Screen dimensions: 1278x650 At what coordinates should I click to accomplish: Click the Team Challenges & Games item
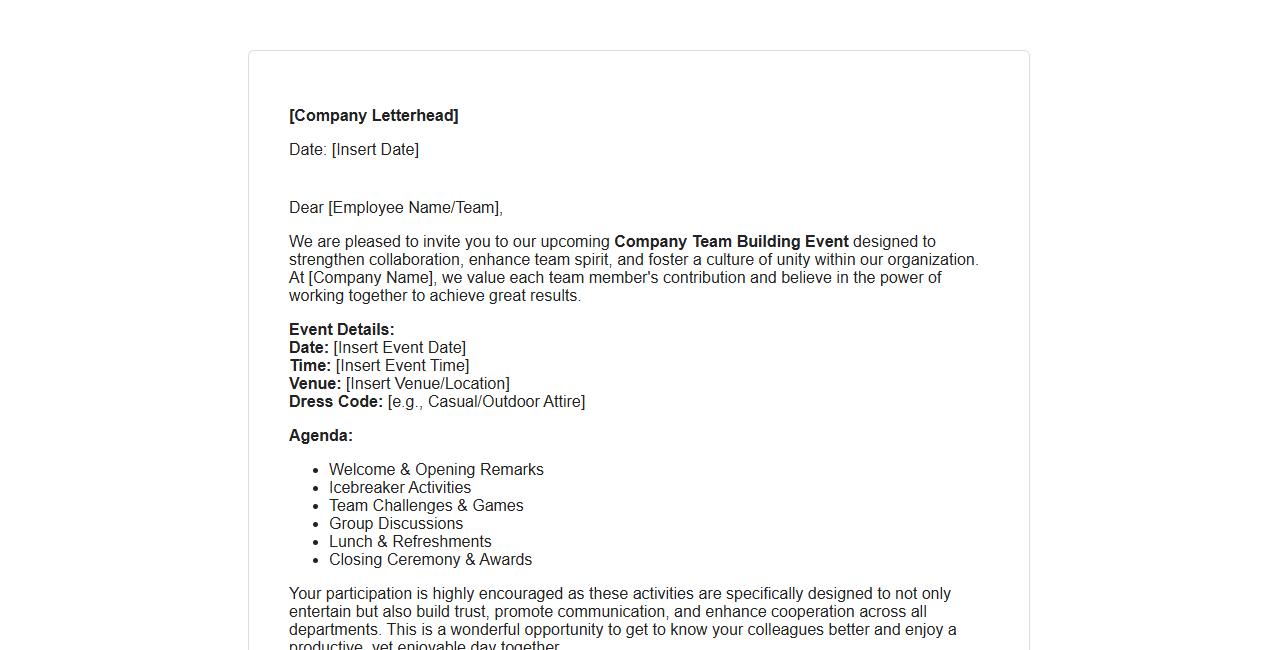[x=426, y=506]
